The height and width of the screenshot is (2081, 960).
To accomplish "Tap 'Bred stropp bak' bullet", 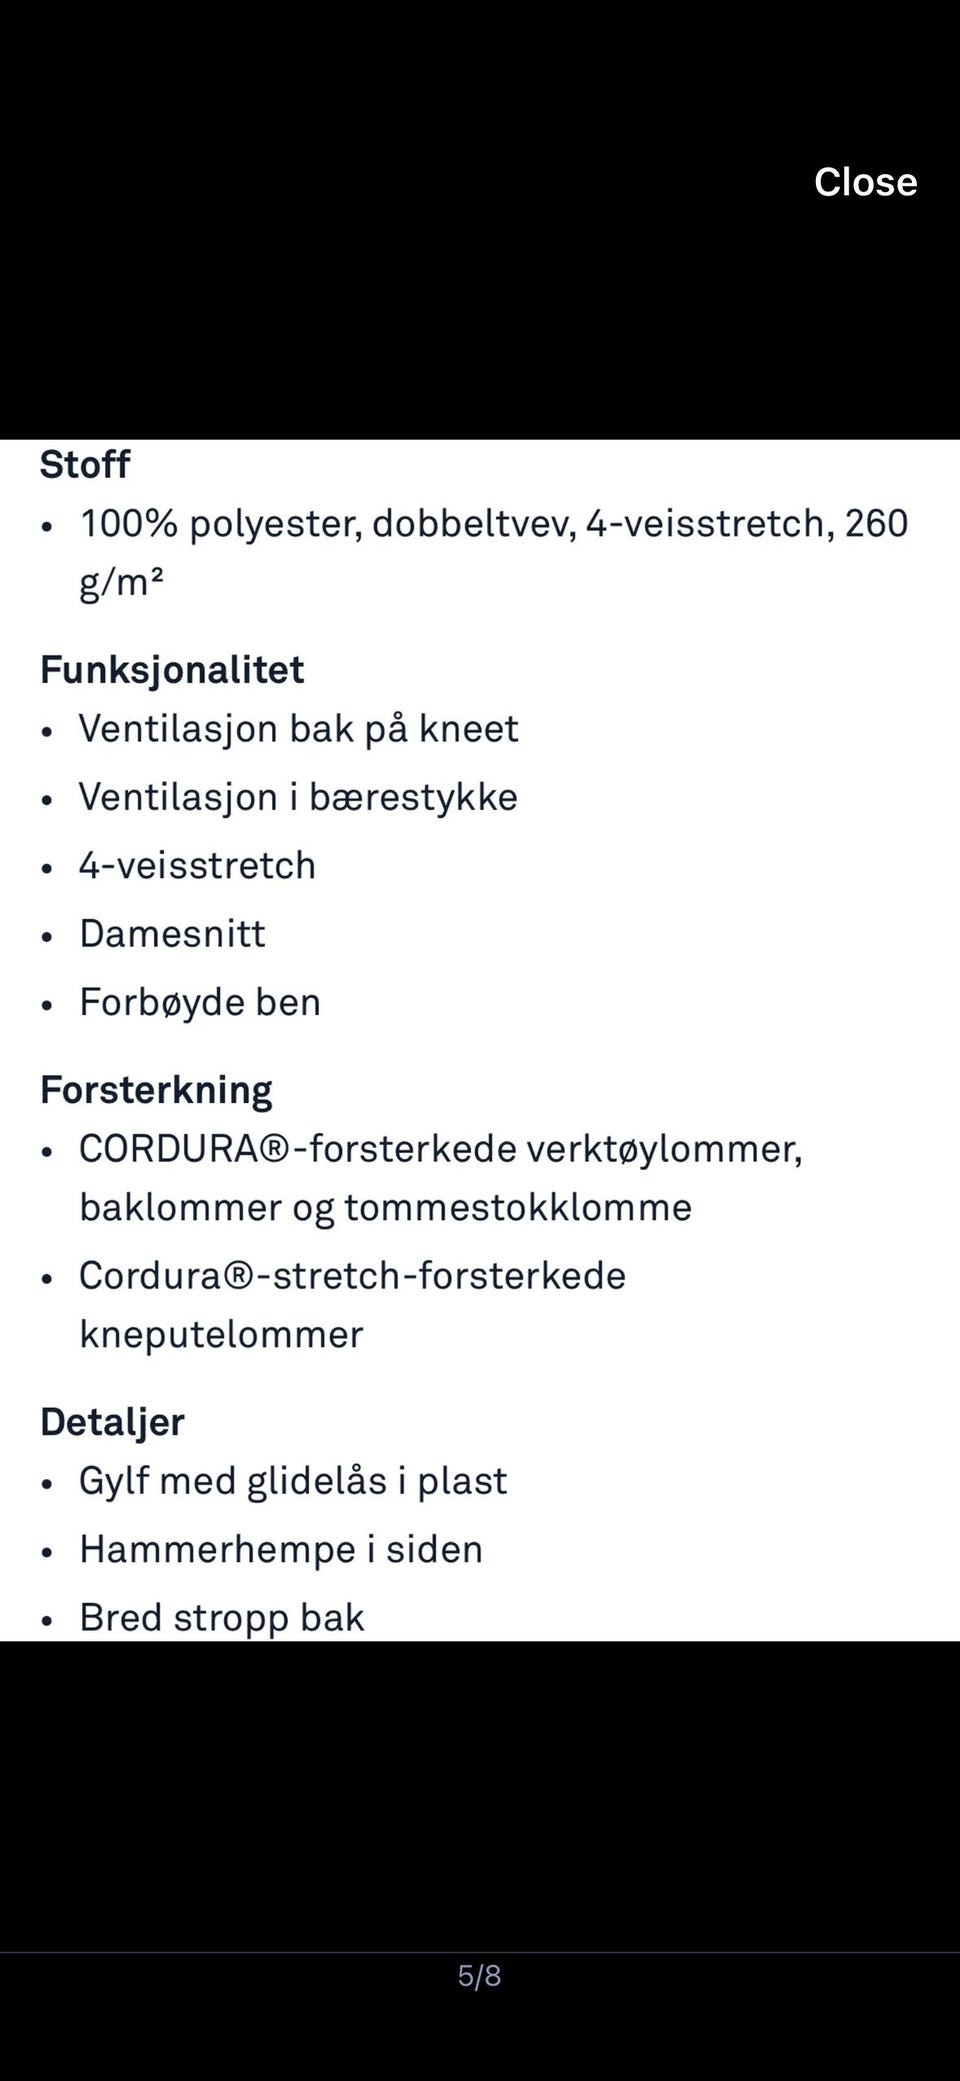I will [223, 1617].
